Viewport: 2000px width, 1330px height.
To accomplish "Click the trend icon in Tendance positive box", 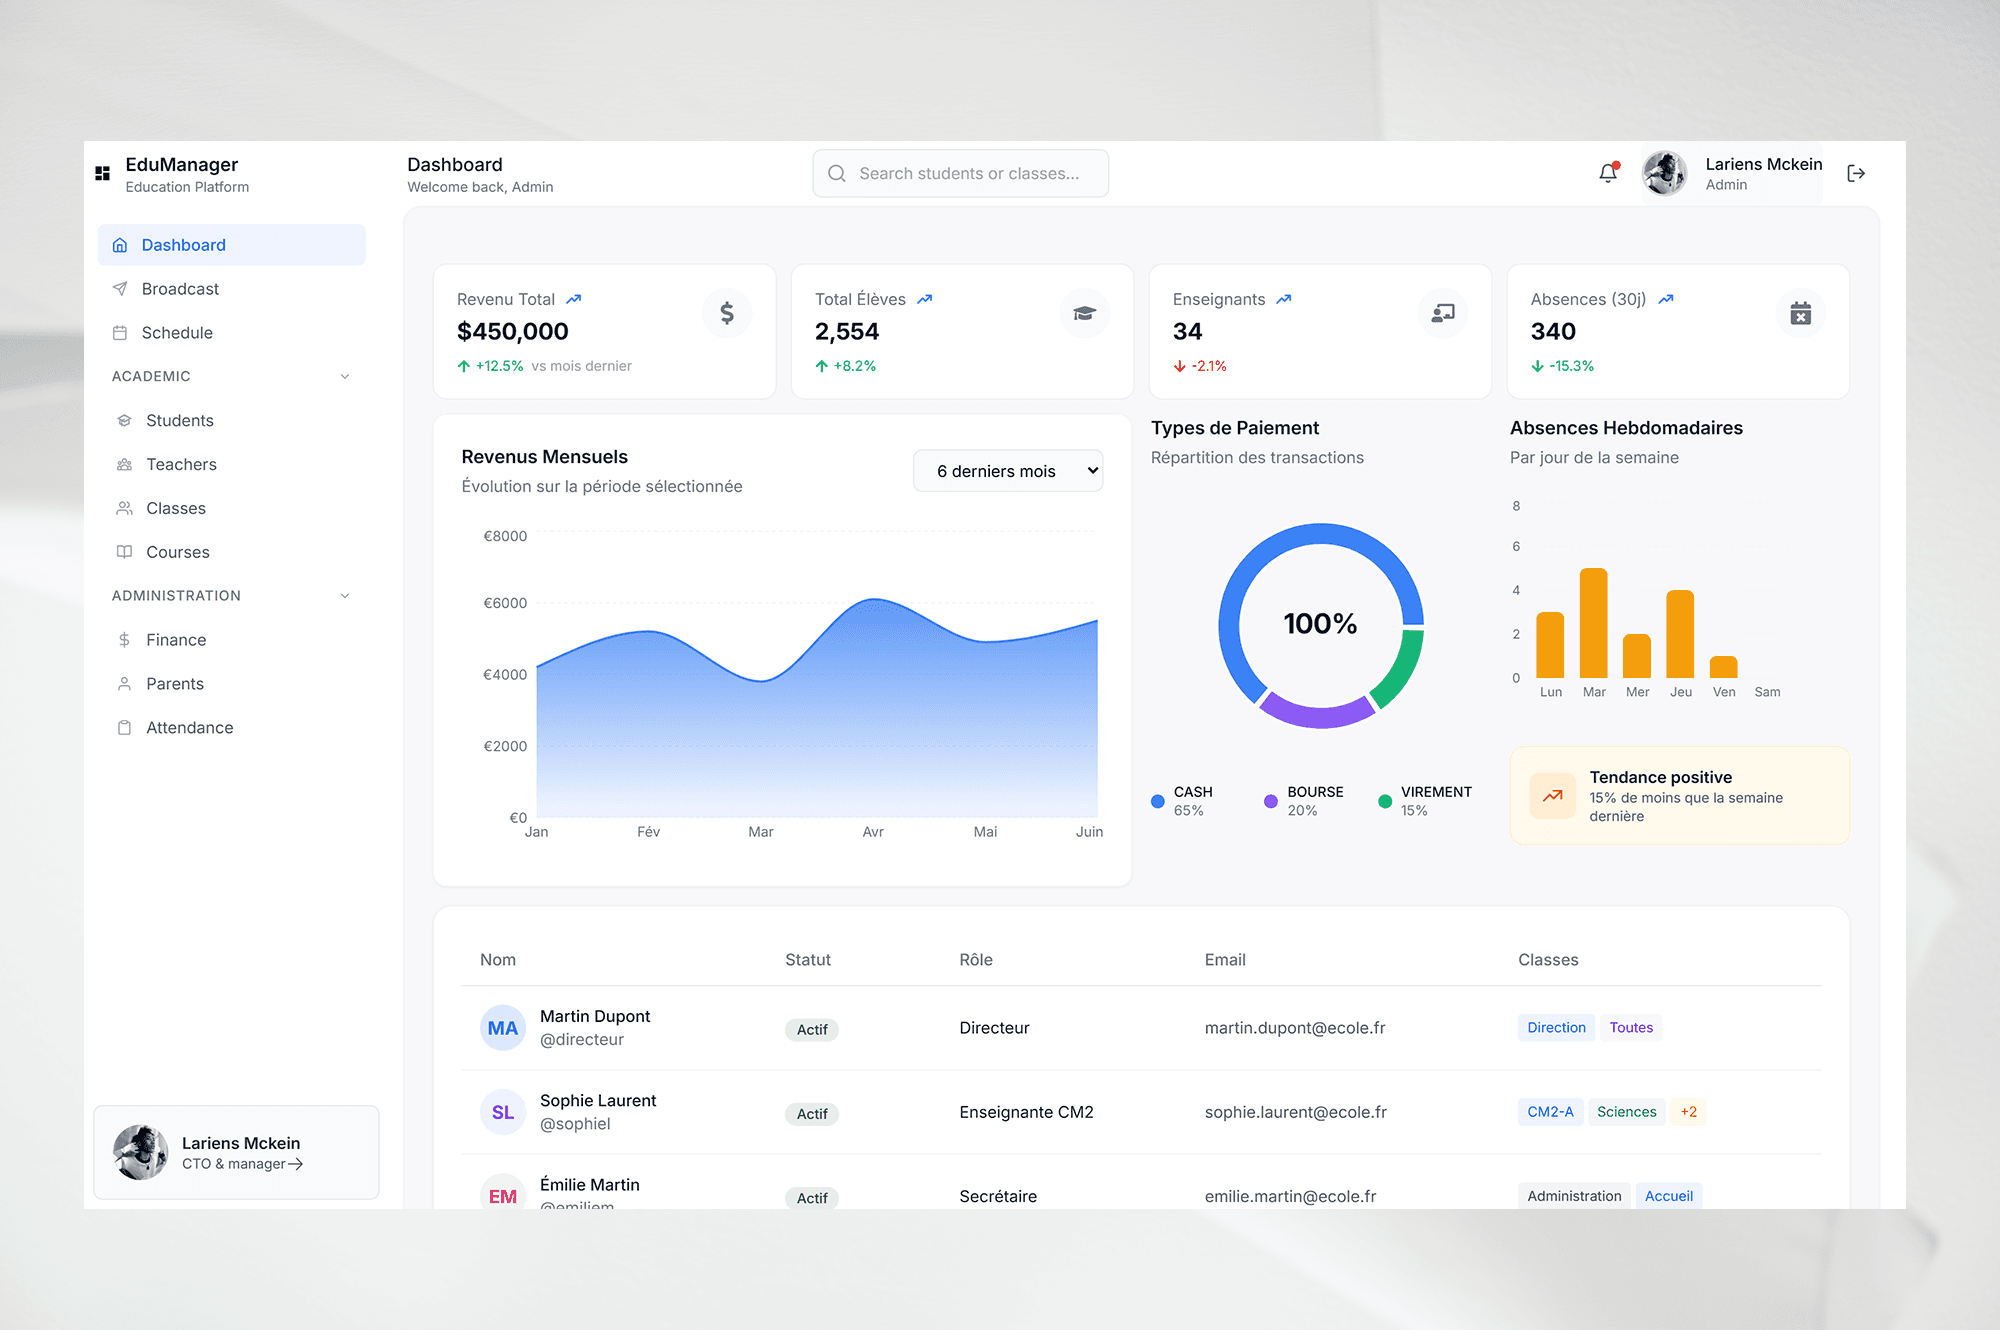I will tap(1552, 796).
